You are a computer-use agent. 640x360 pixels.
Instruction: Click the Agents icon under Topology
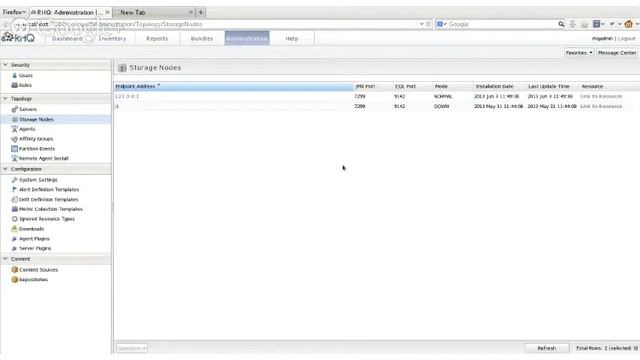click(14, 129)
